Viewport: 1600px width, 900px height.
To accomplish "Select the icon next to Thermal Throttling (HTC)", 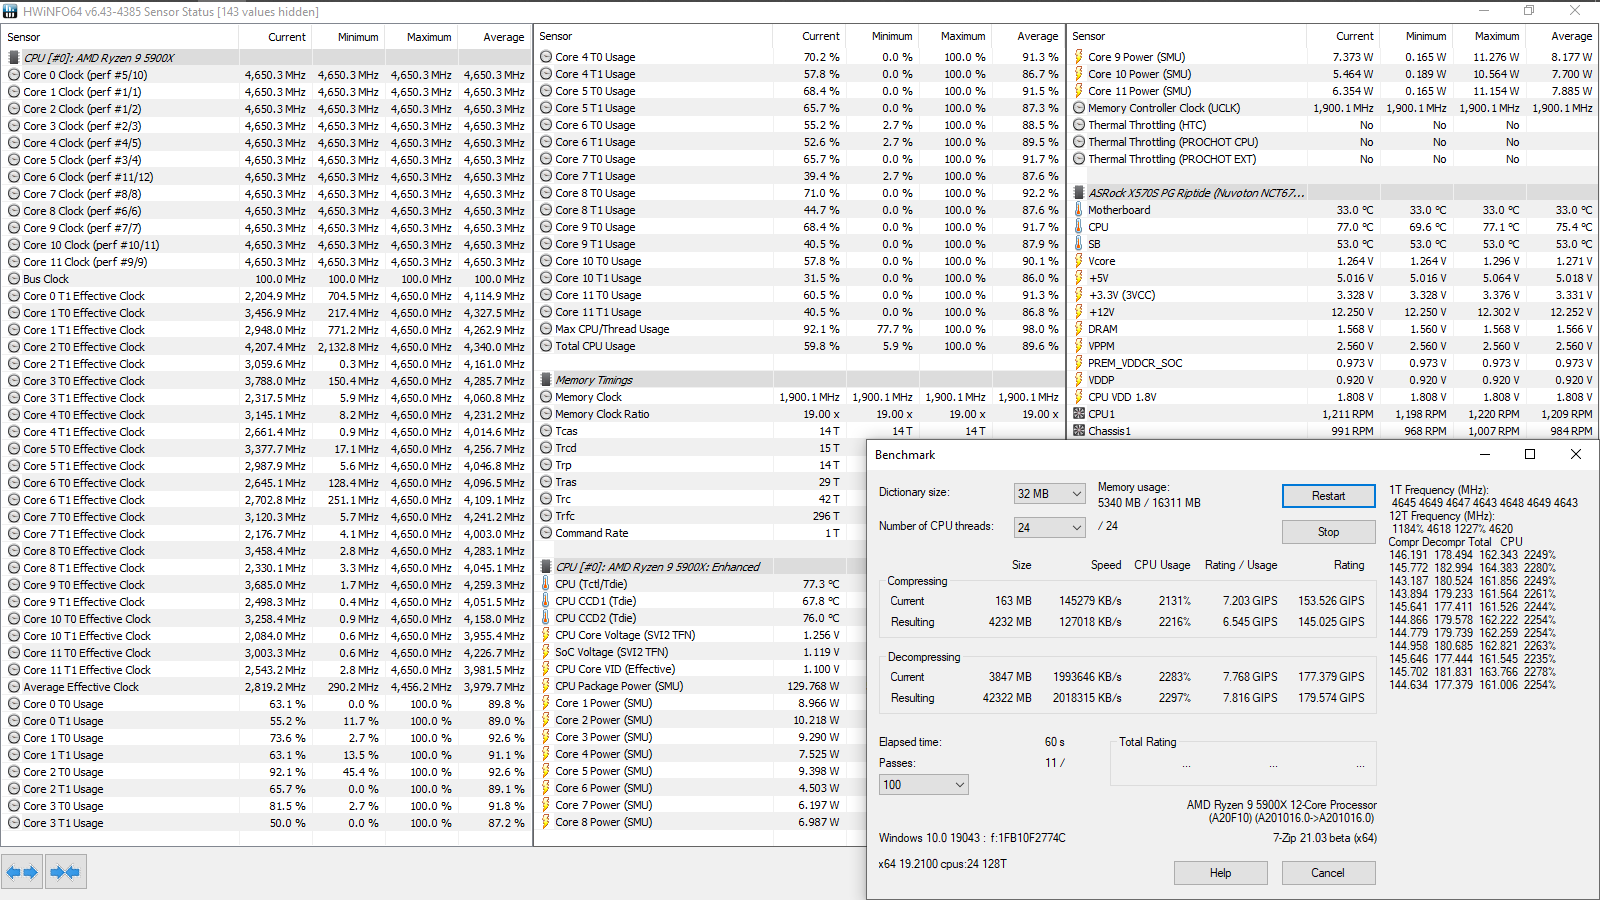I will pos(1079,125).
